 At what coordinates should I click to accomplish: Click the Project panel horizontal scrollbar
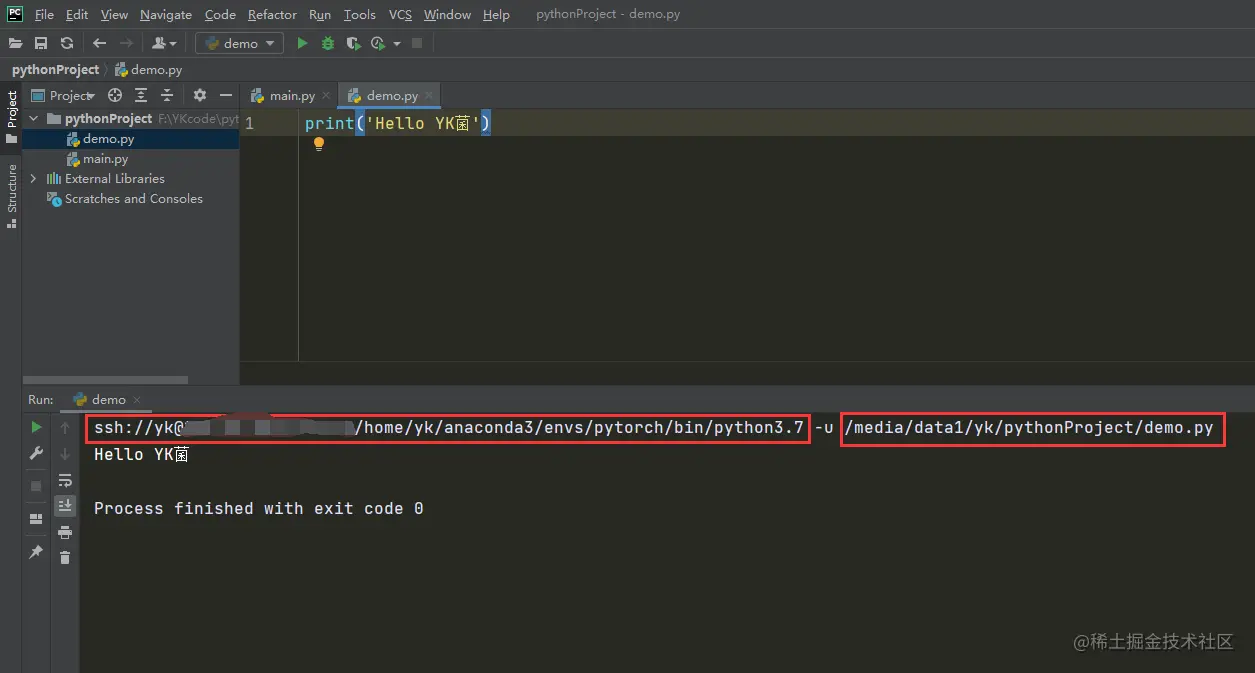(x=105, y=380)
